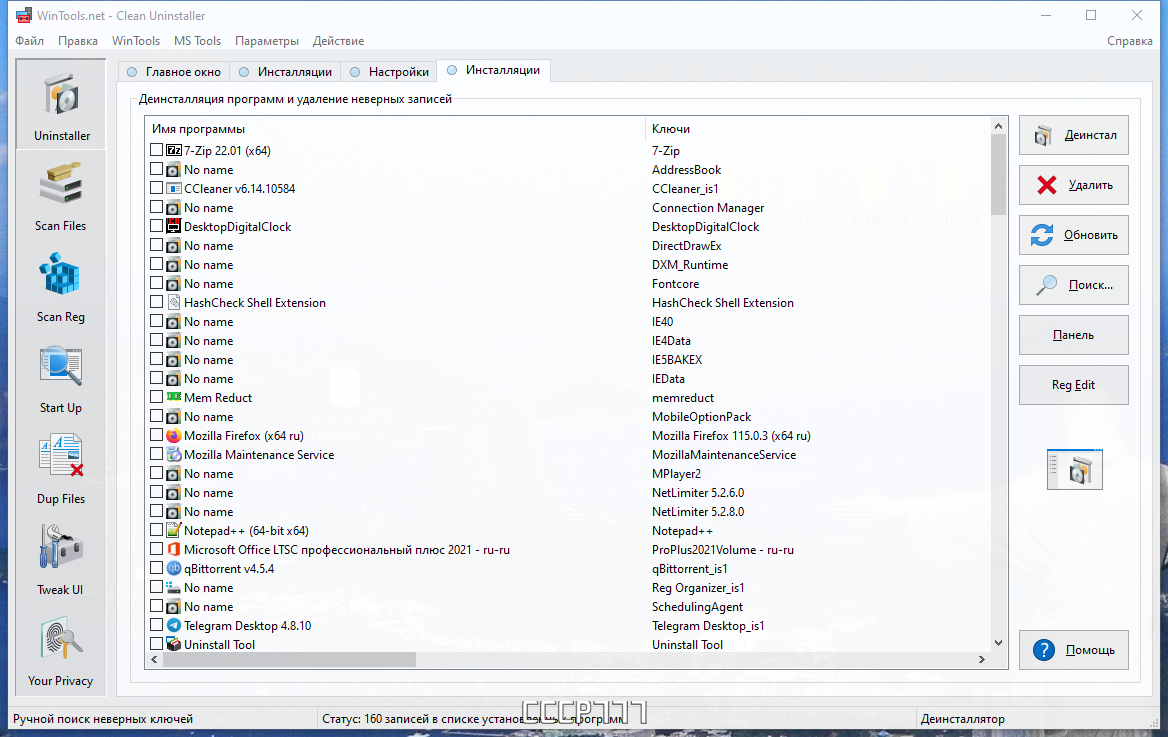Open the Dup Files tool
The width and height of the screenshot is (1168, 737).
60,469
